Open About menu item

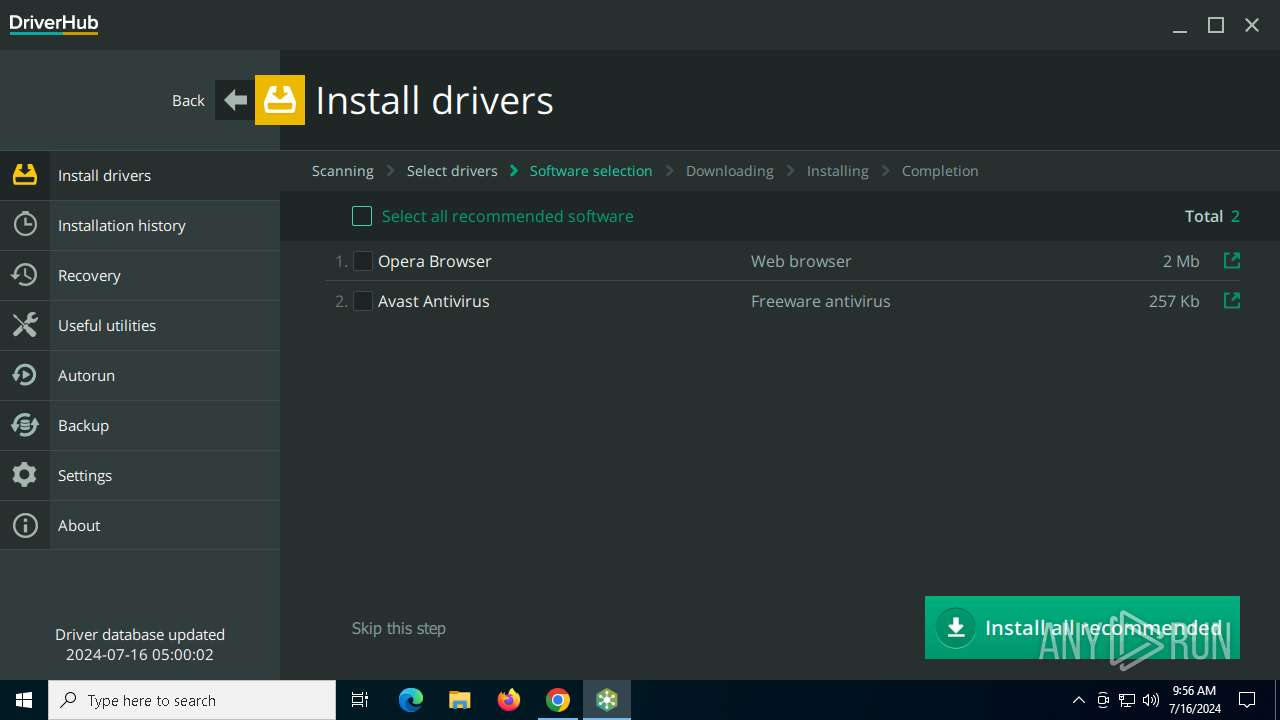(140, 525)
